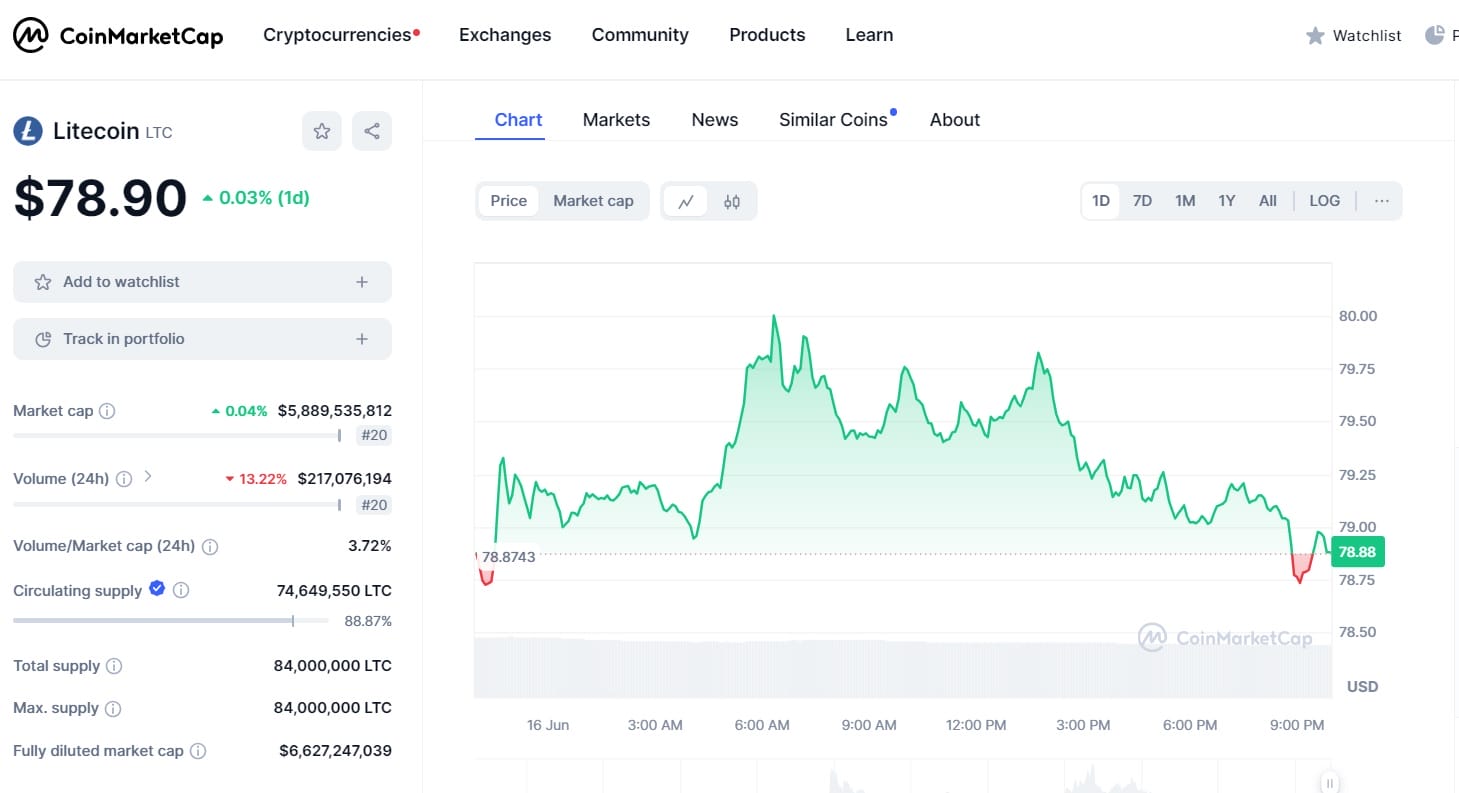1459x793 pixels.
Task: Open the chart more options ellipsis
Action: pos(1382,201)
